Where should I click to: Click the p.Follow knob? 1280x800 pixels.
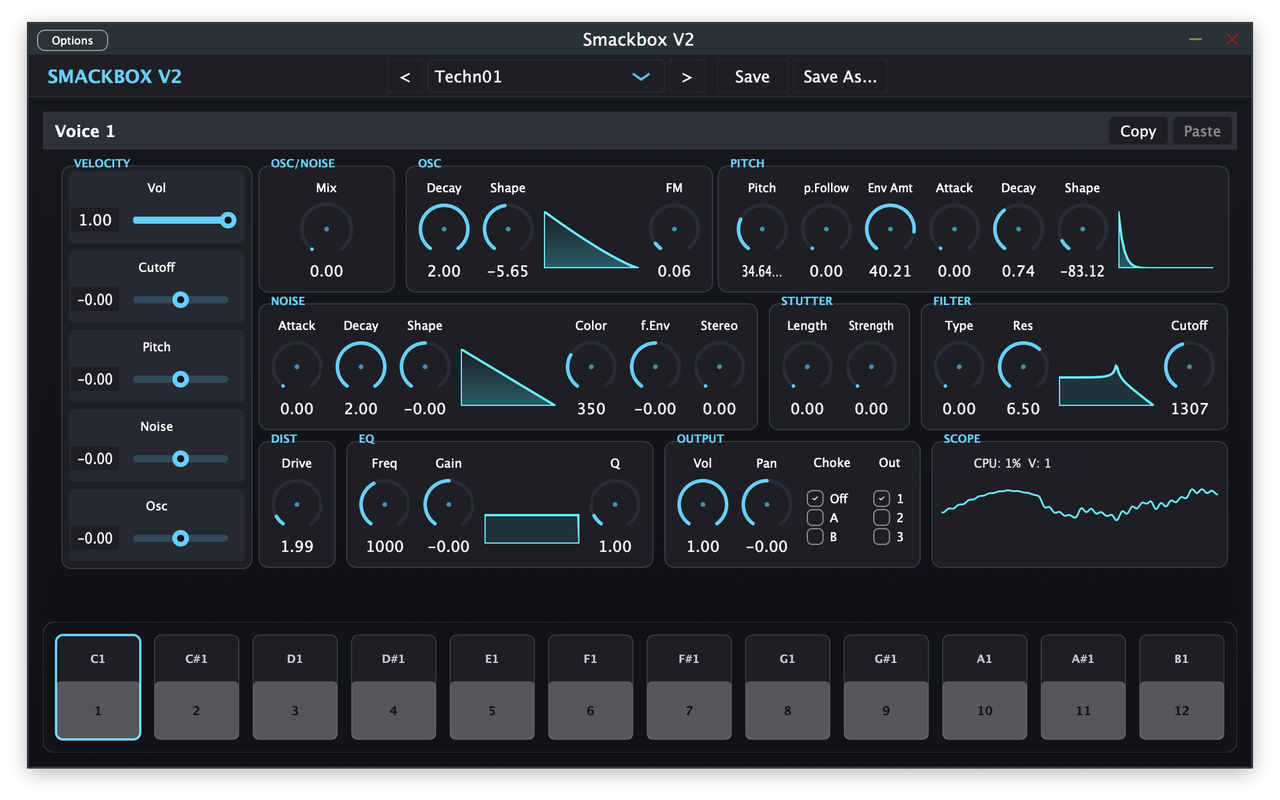tap(826, 229)
